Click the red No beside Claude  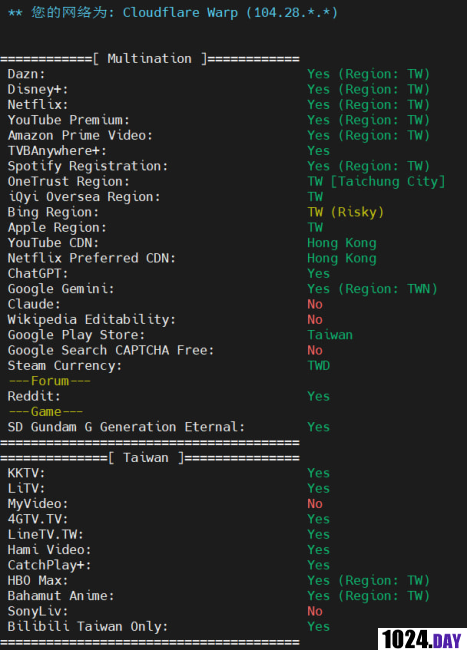(x=315, y=304)
